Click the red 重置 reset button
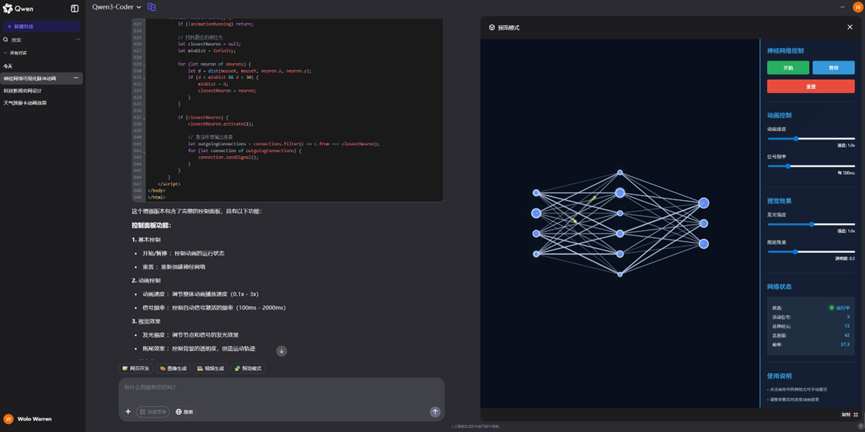 (810, 87)
